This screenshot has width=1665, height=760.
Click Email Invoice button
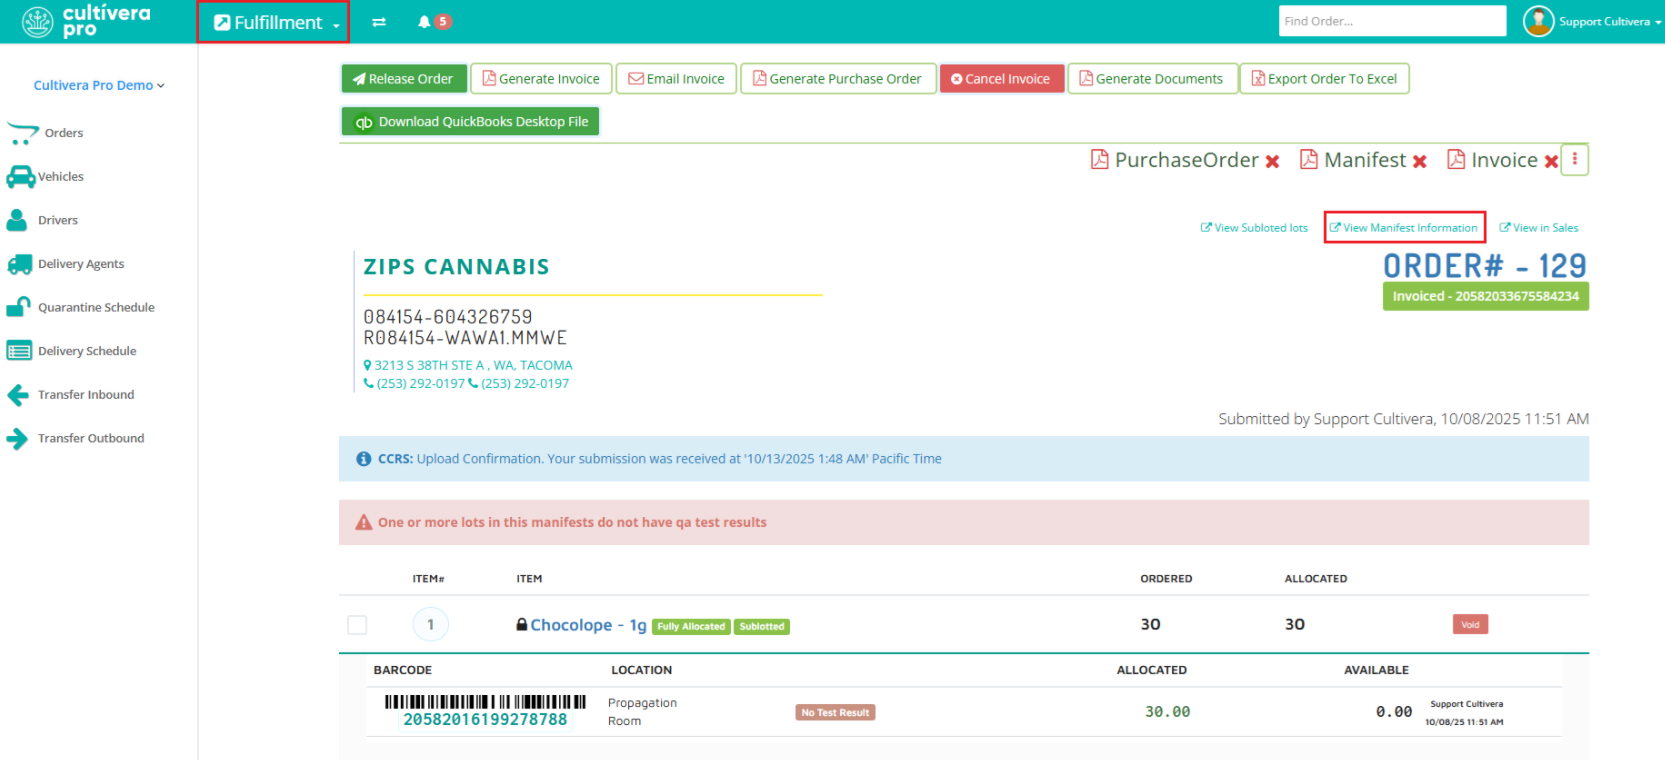click(676, 79)
